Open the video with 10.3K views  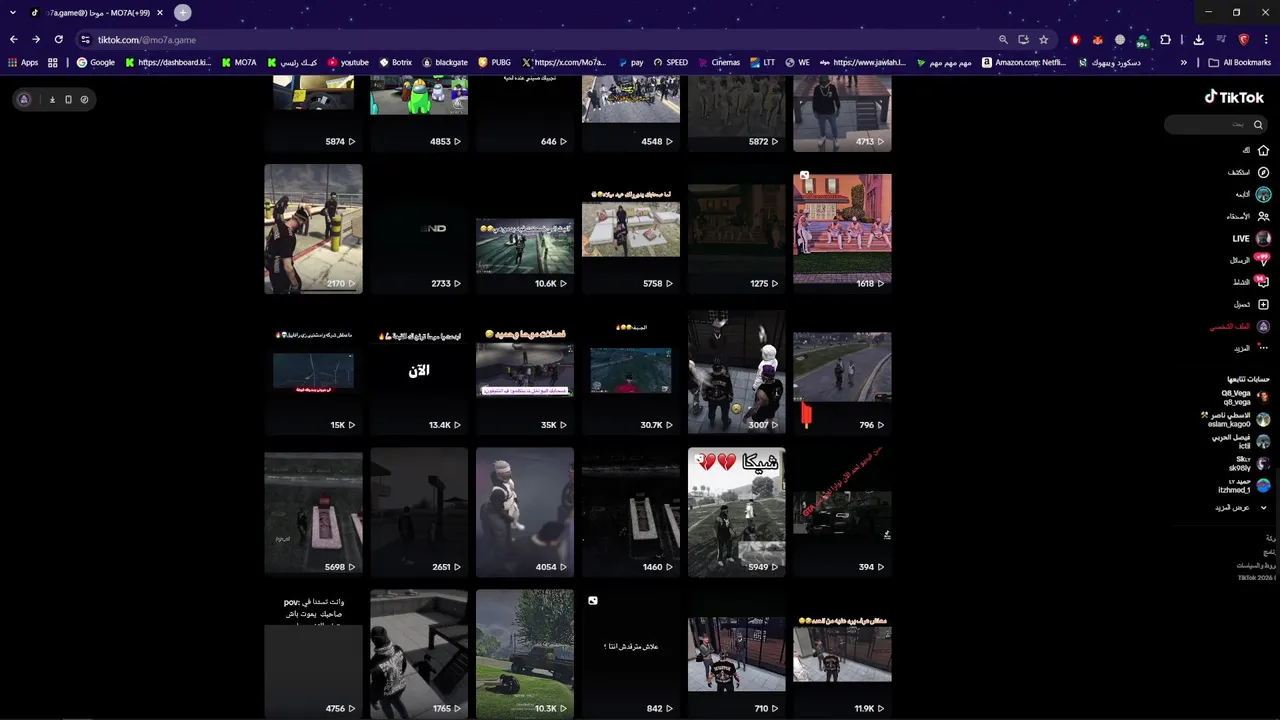point(525,654)
